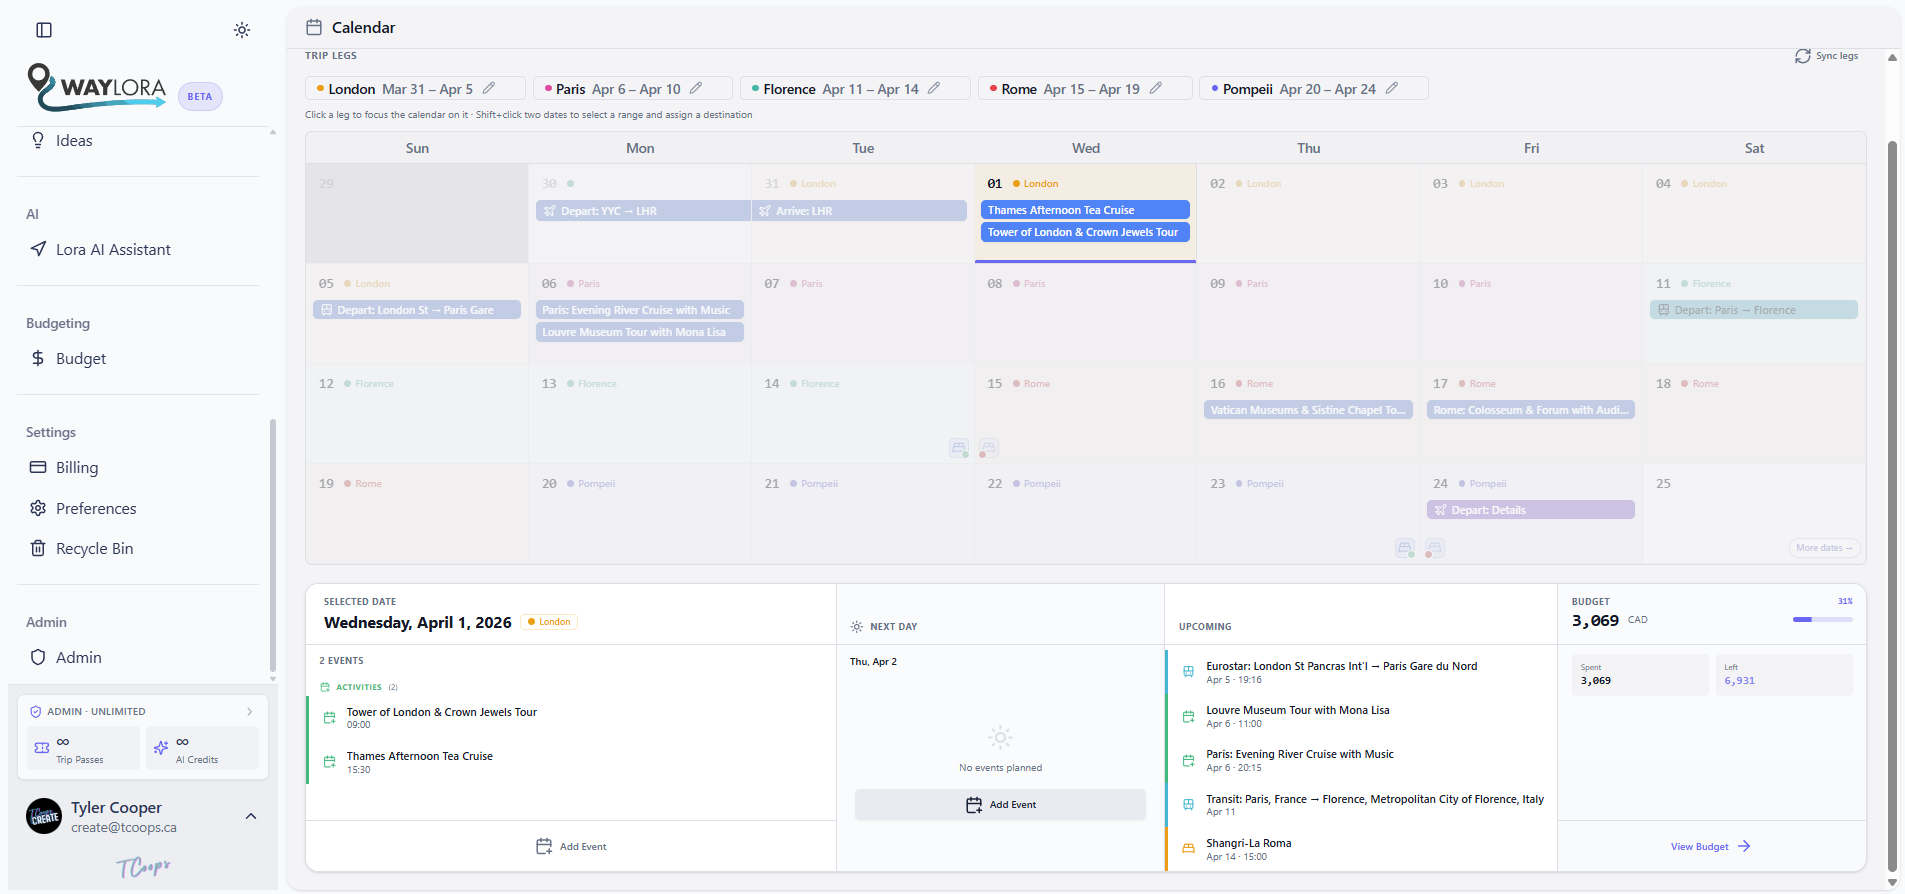Expand the Admin Unlimited plan card
Viewport: 1905px width, 894px height.
point(142,711)
